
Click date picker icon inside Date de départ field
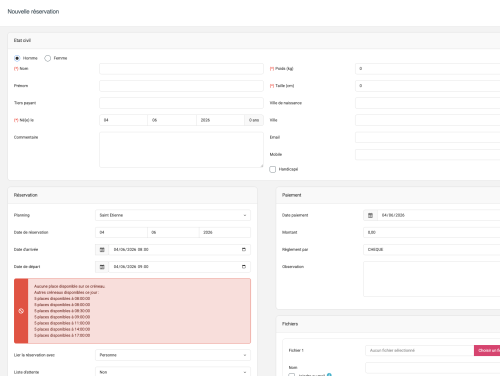pos(244,267)
